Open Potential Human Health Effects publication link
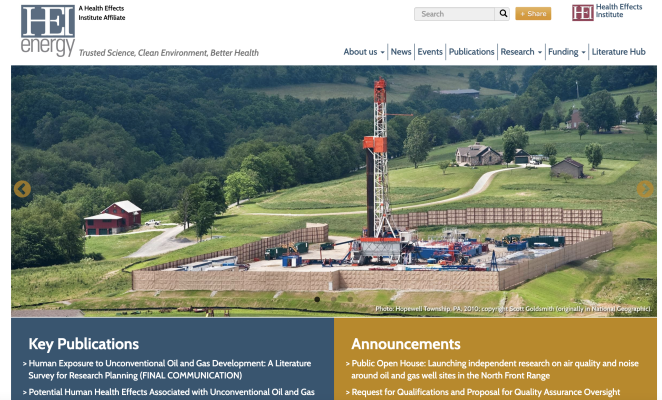This screenshot has width=662, height=400. tap(168, 392)
